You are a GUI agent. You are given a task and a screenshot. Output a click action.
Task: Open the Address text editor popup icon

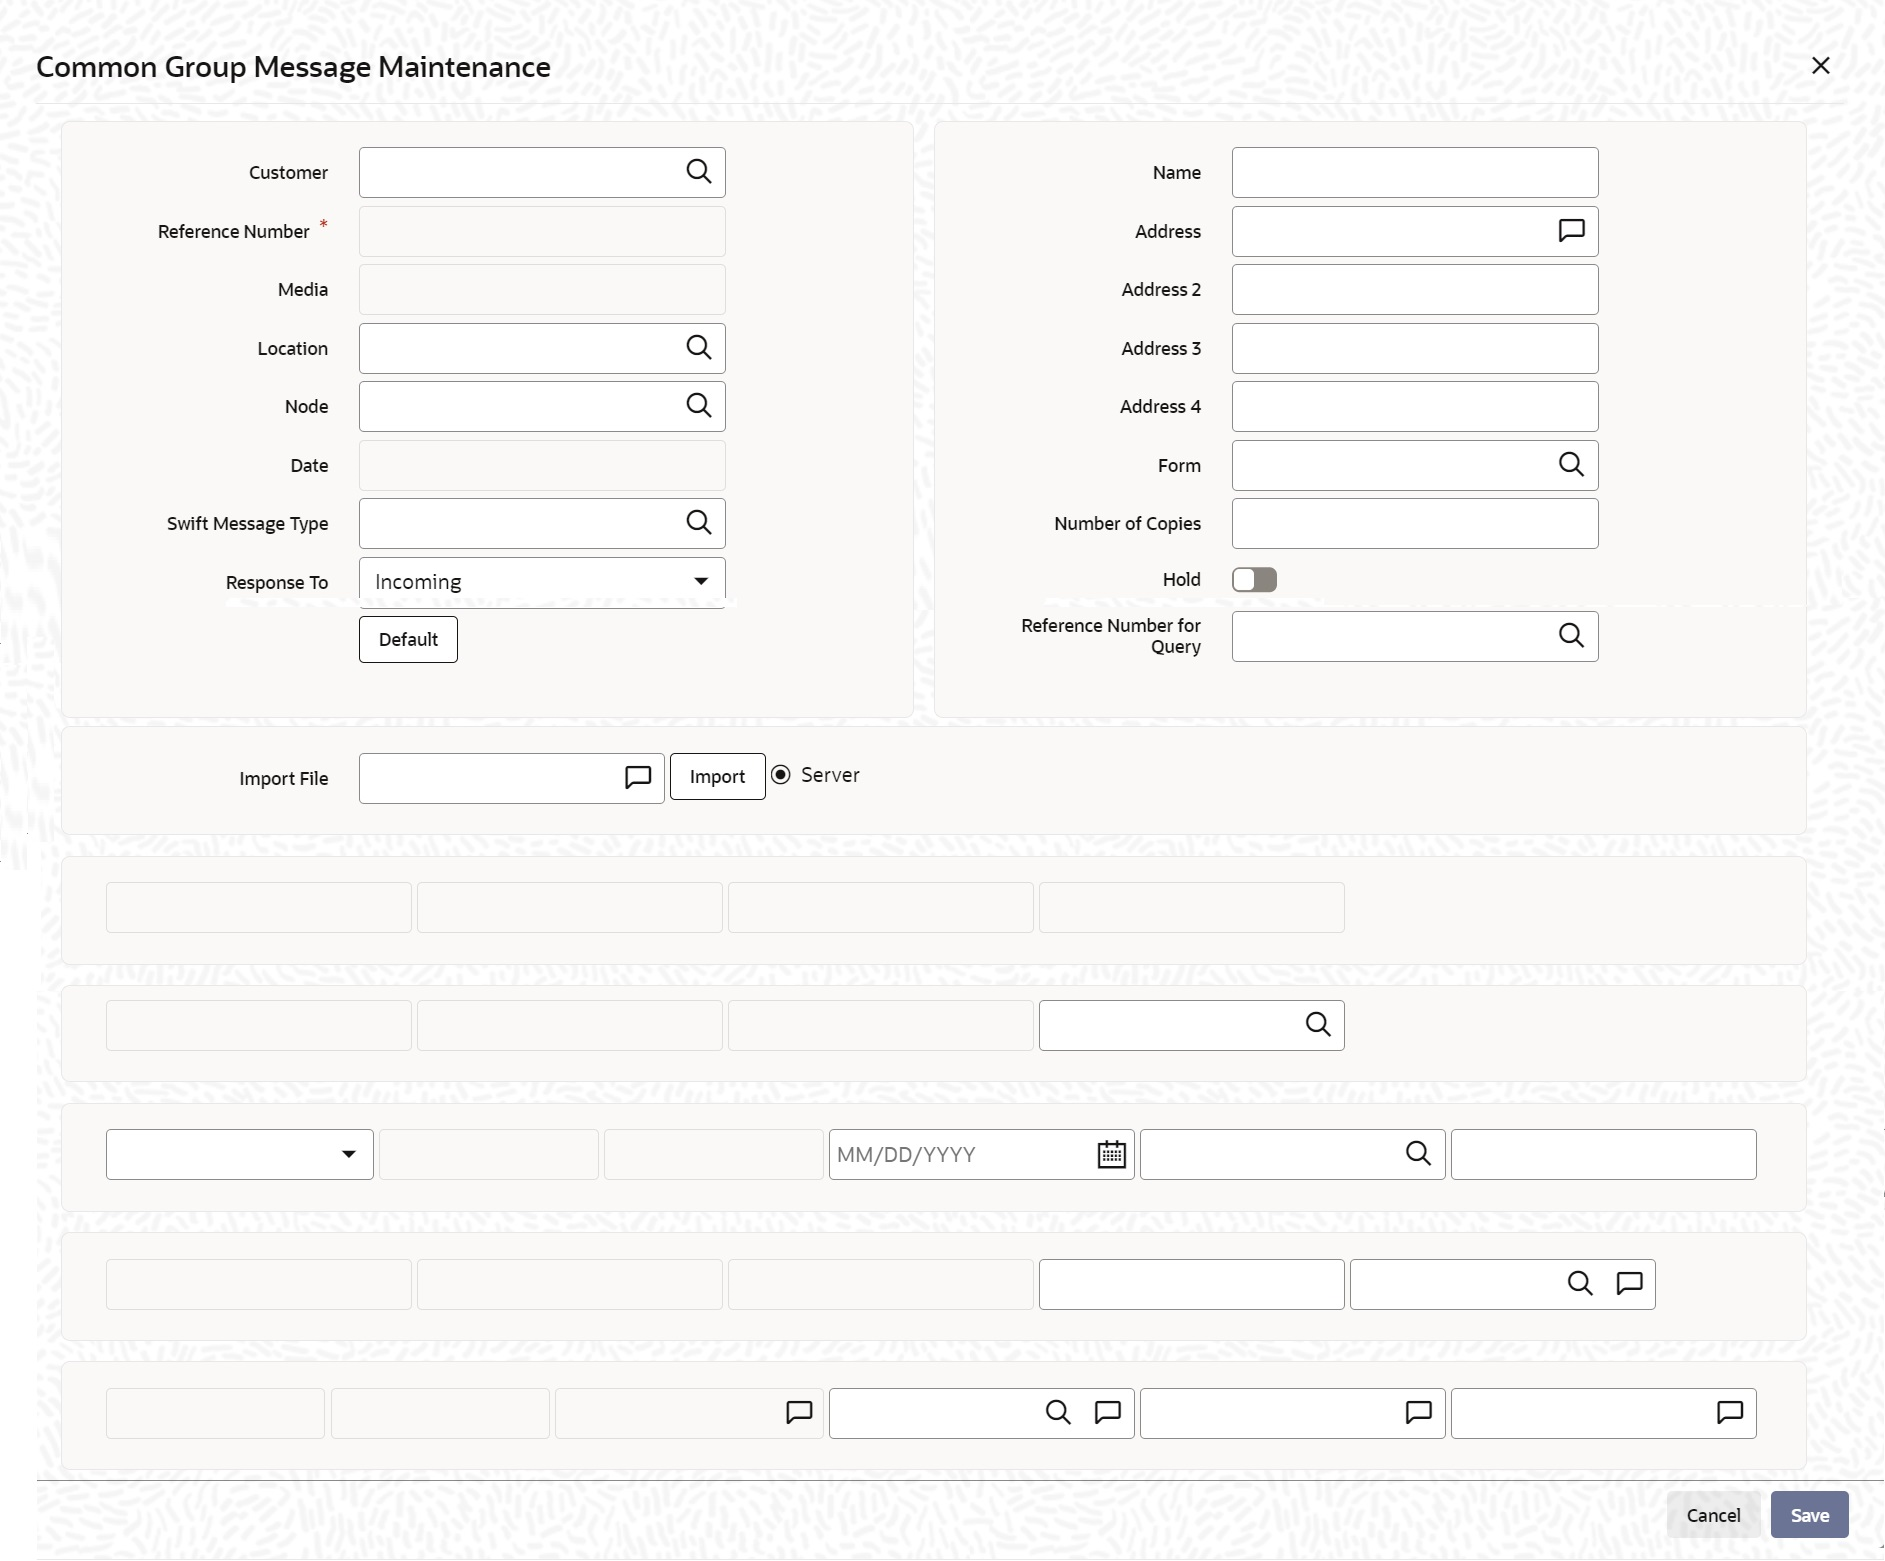(1571, 231)
